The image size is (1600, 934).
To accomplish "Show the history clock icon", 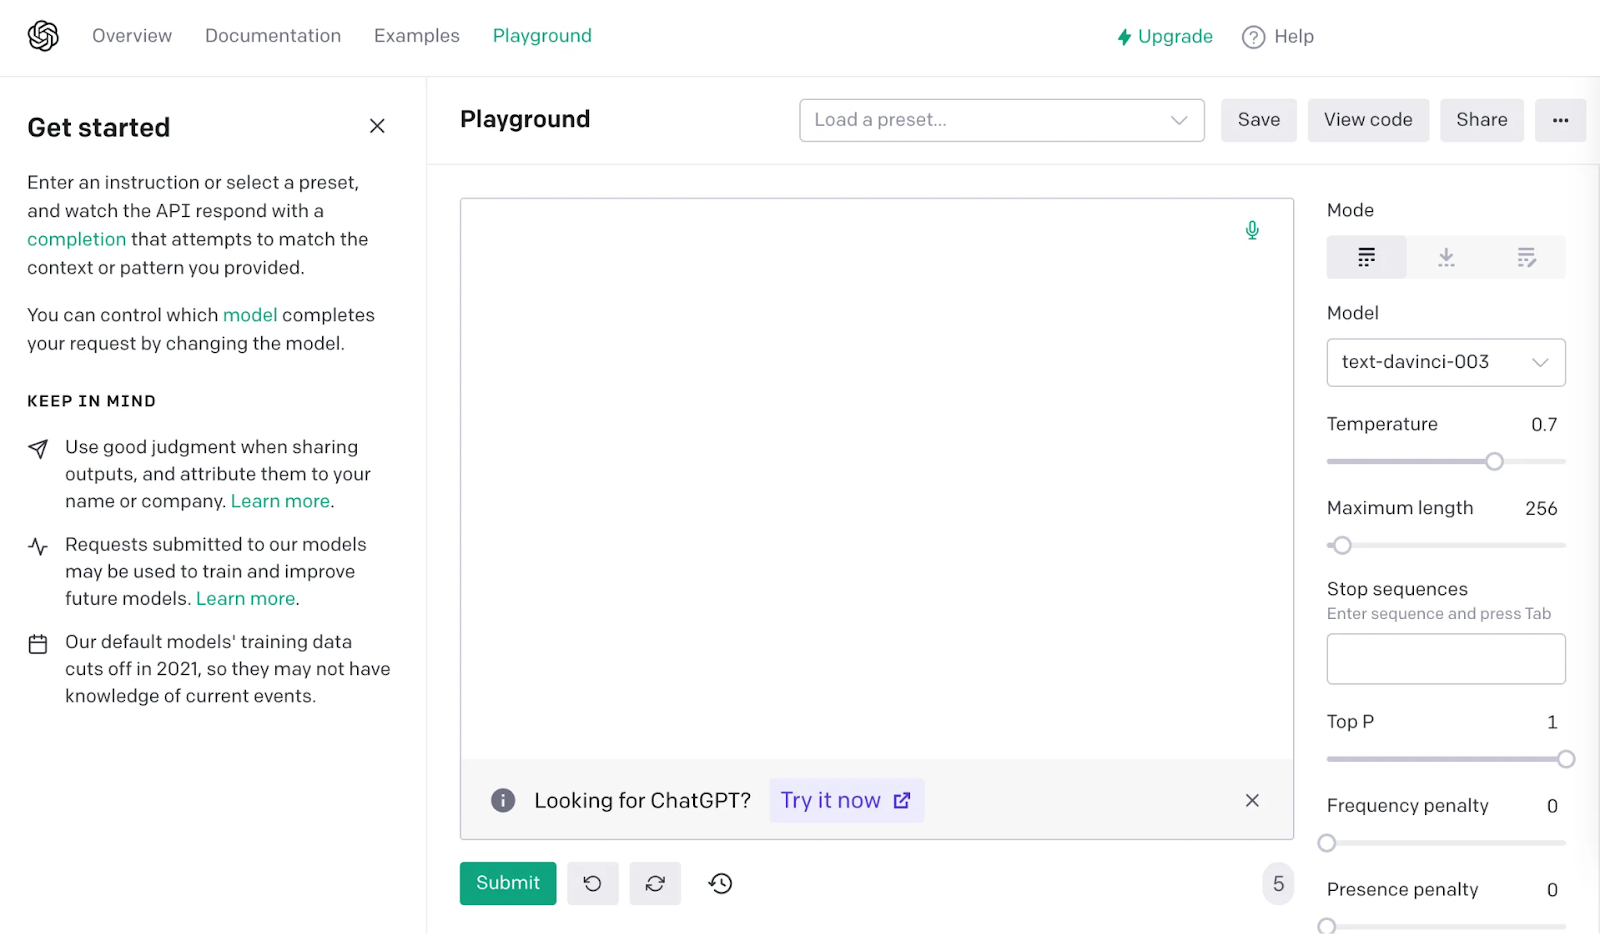I will [720, 883].
